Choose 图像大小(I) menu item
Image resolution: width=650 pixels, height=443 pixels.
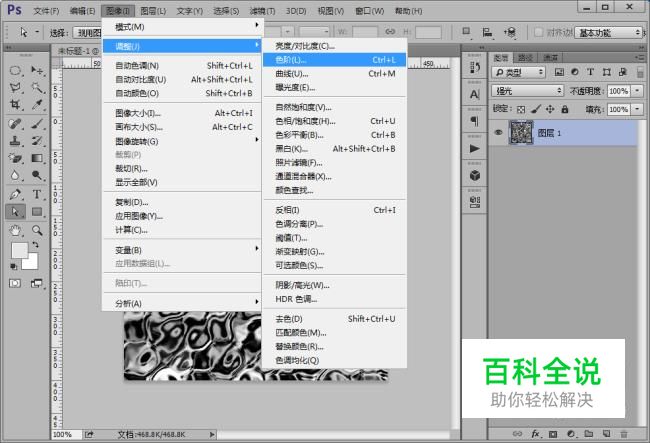point(181,113)
